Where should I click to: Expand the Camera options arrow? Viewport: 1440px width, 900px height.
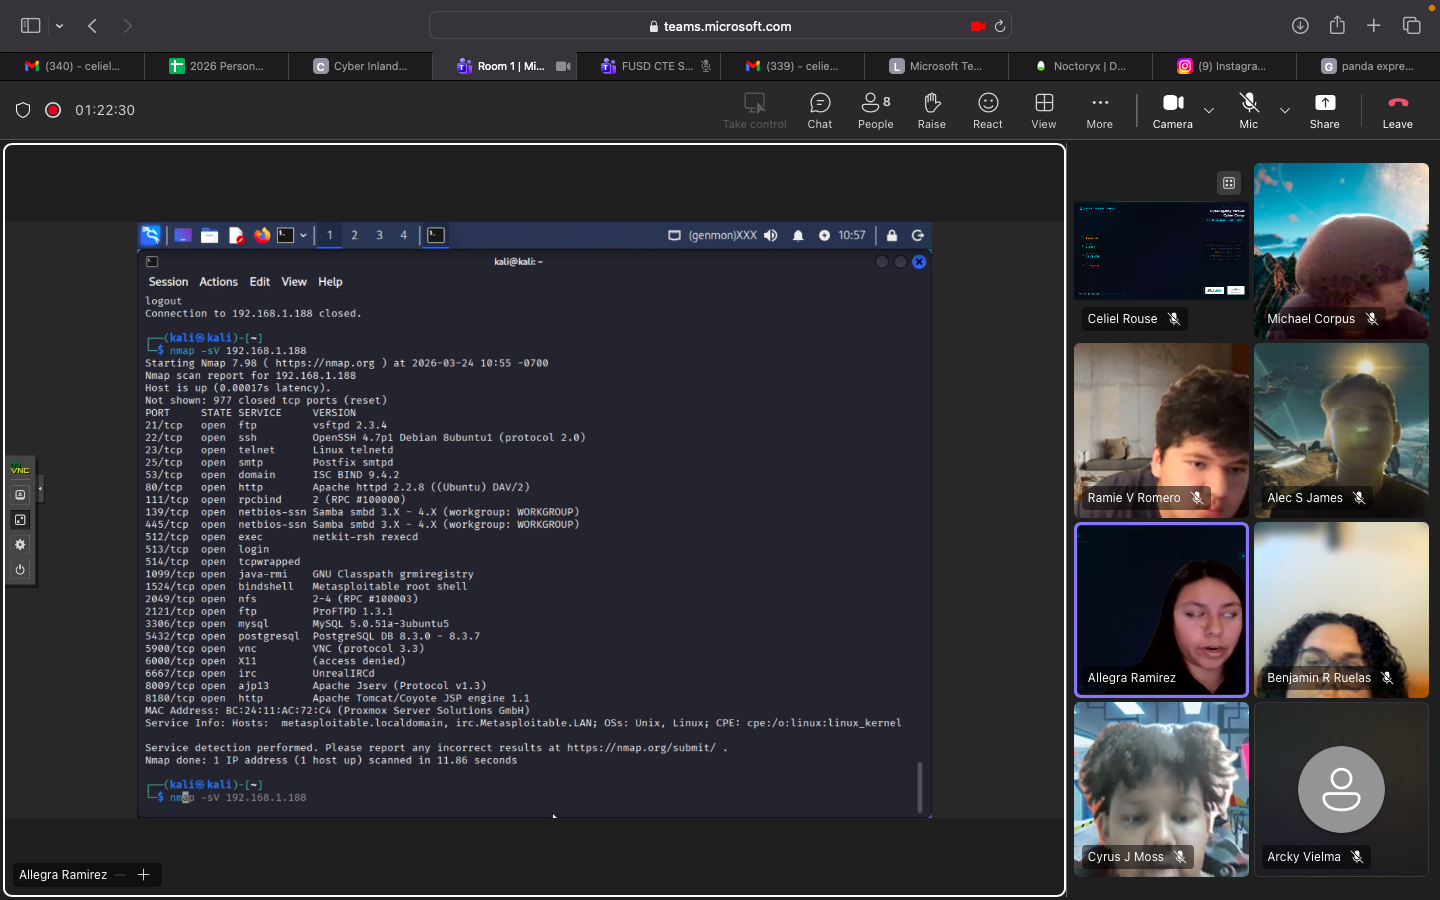[x=1209, y=110]
